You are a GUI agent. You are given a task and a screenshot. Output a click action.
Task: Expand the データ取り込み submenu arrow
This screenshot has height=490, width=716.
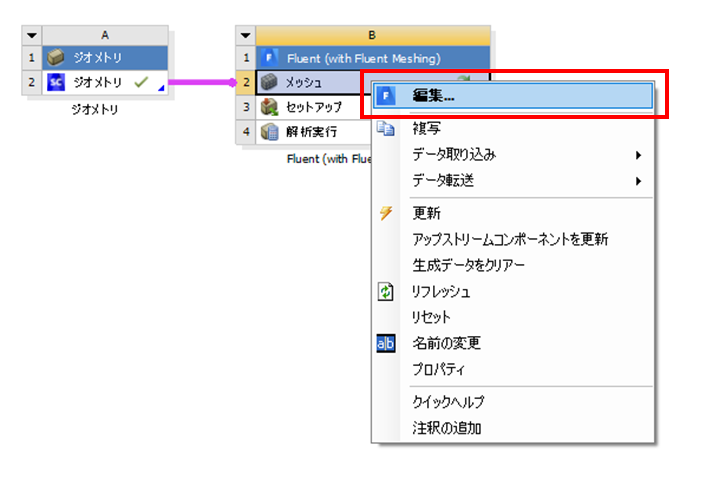click(x=639, y=155)
